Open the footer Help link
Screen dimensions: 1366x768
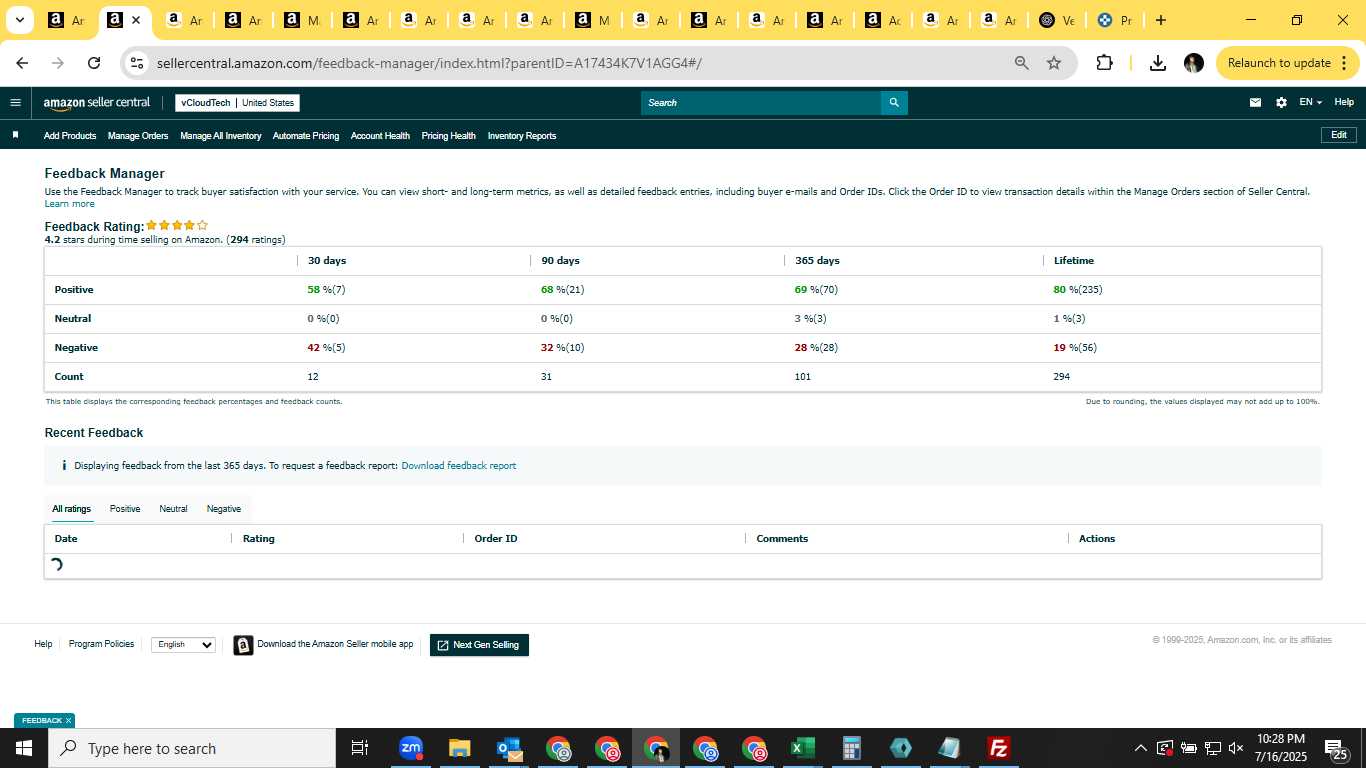coord(43,644)
